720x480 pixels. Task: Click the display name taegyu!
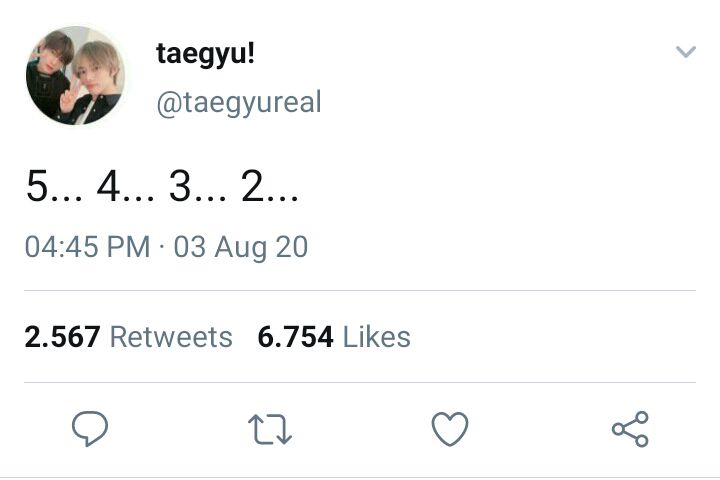pyautogui.click(x=205, y=54)
